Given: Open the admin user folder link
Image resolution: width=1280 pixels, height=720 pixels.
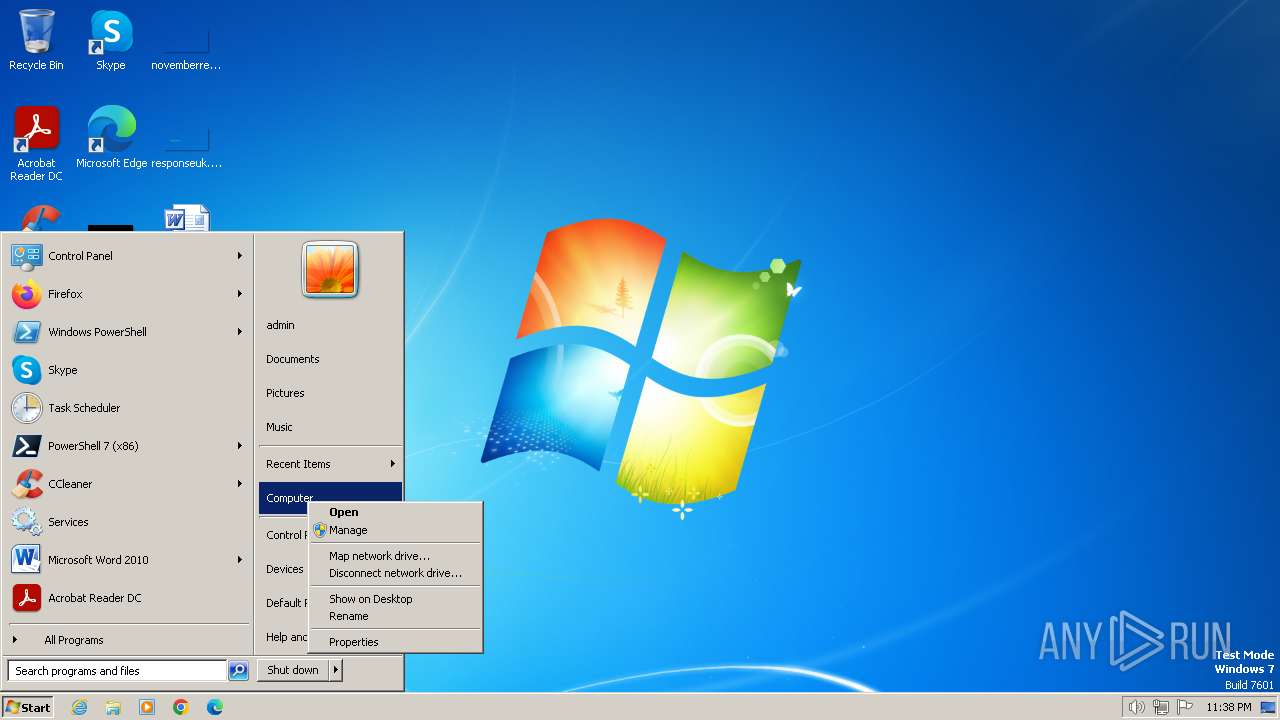Looking at the screenshot, I should click(x=330, y=325).
